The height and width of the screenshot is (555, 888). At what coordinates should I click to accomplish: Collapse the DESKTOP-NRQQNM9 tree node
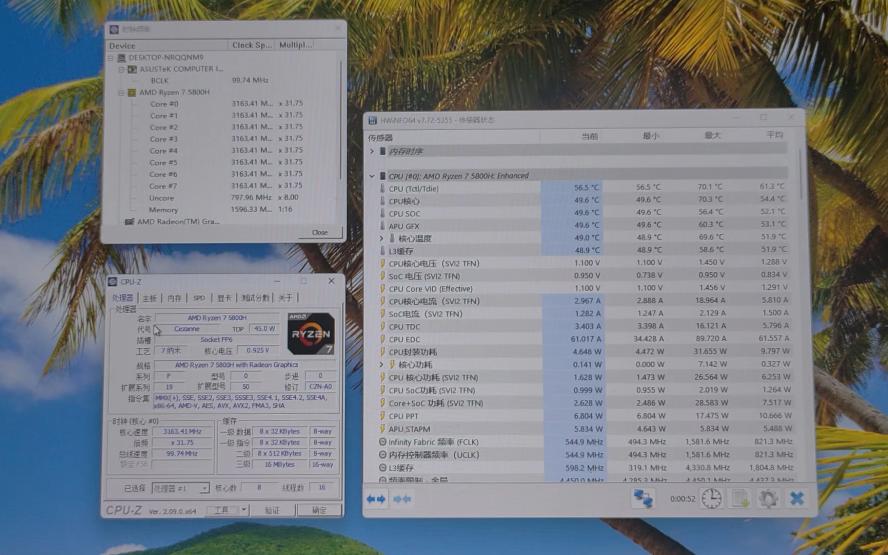(x=111, y=58)
